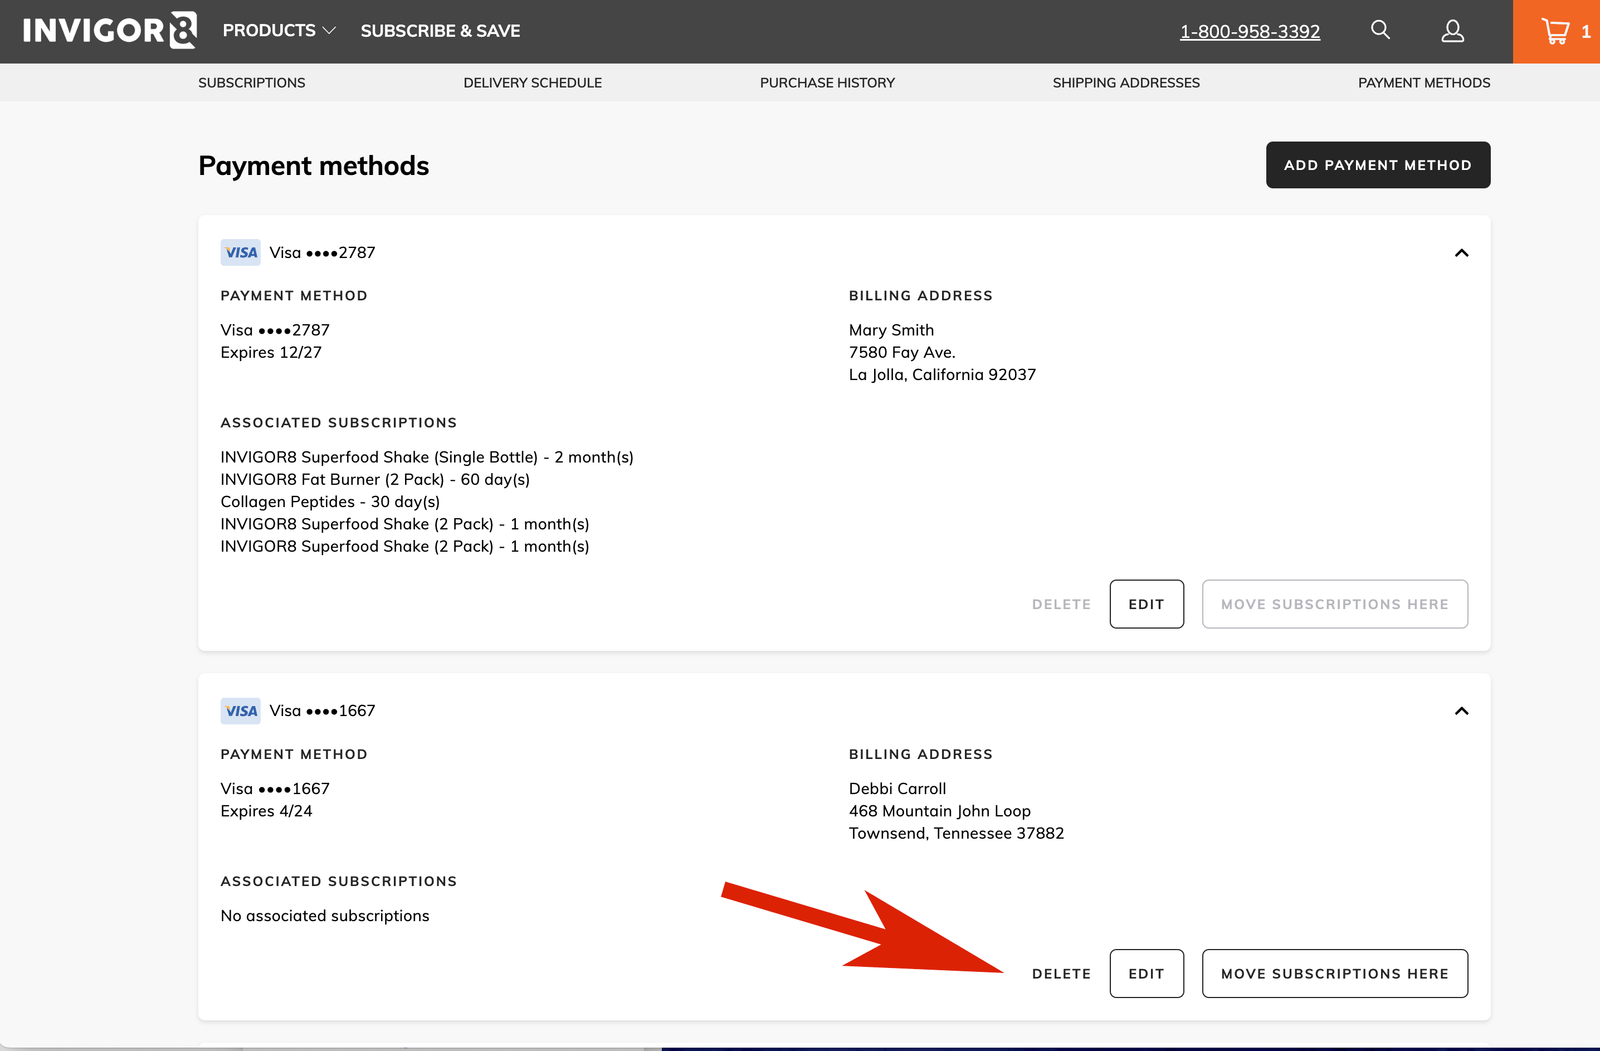Open the user account icon
Image resolution: width=1600 pixels, height=1051 pixels.
[x=1452, y=31]
